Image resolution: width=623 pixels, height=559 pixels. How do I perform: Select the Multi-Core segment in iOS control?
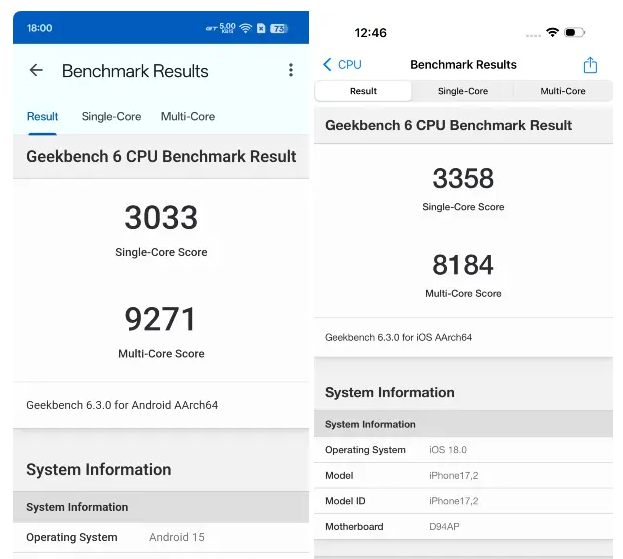click(562, 91)
